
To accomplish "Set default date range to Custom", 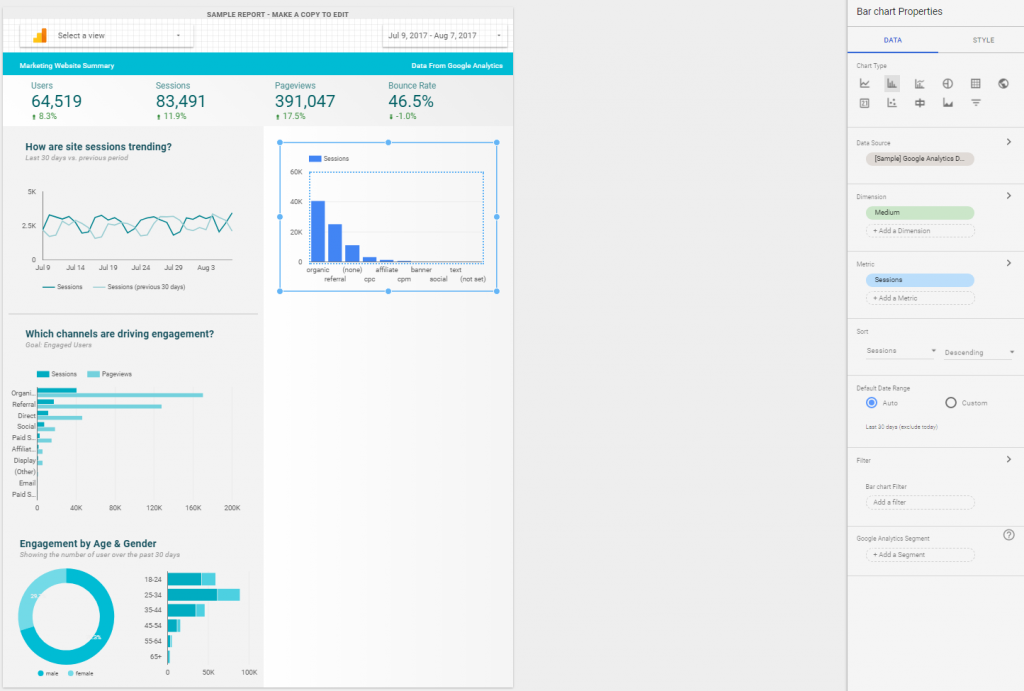I will coord(951,403).
